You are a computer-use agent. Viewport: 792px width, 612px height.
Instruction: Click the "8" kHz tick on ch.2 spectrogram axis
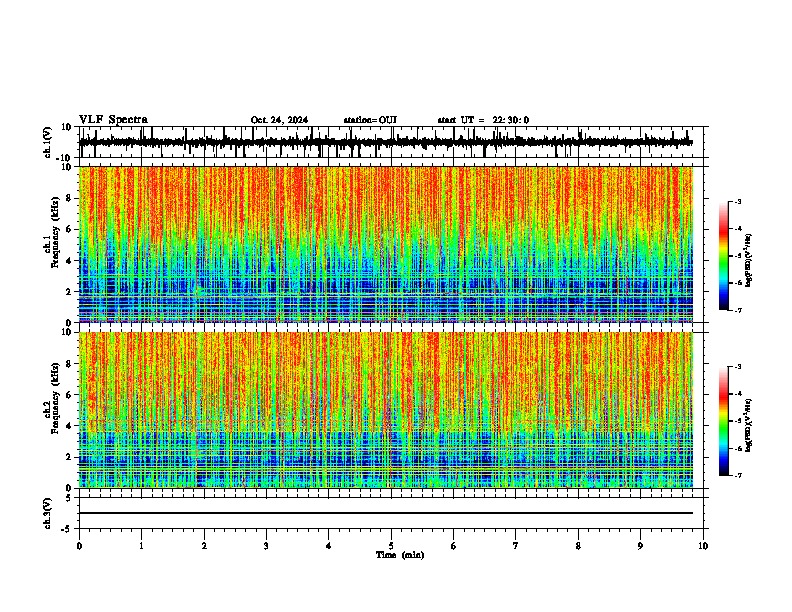coord(69,364)
